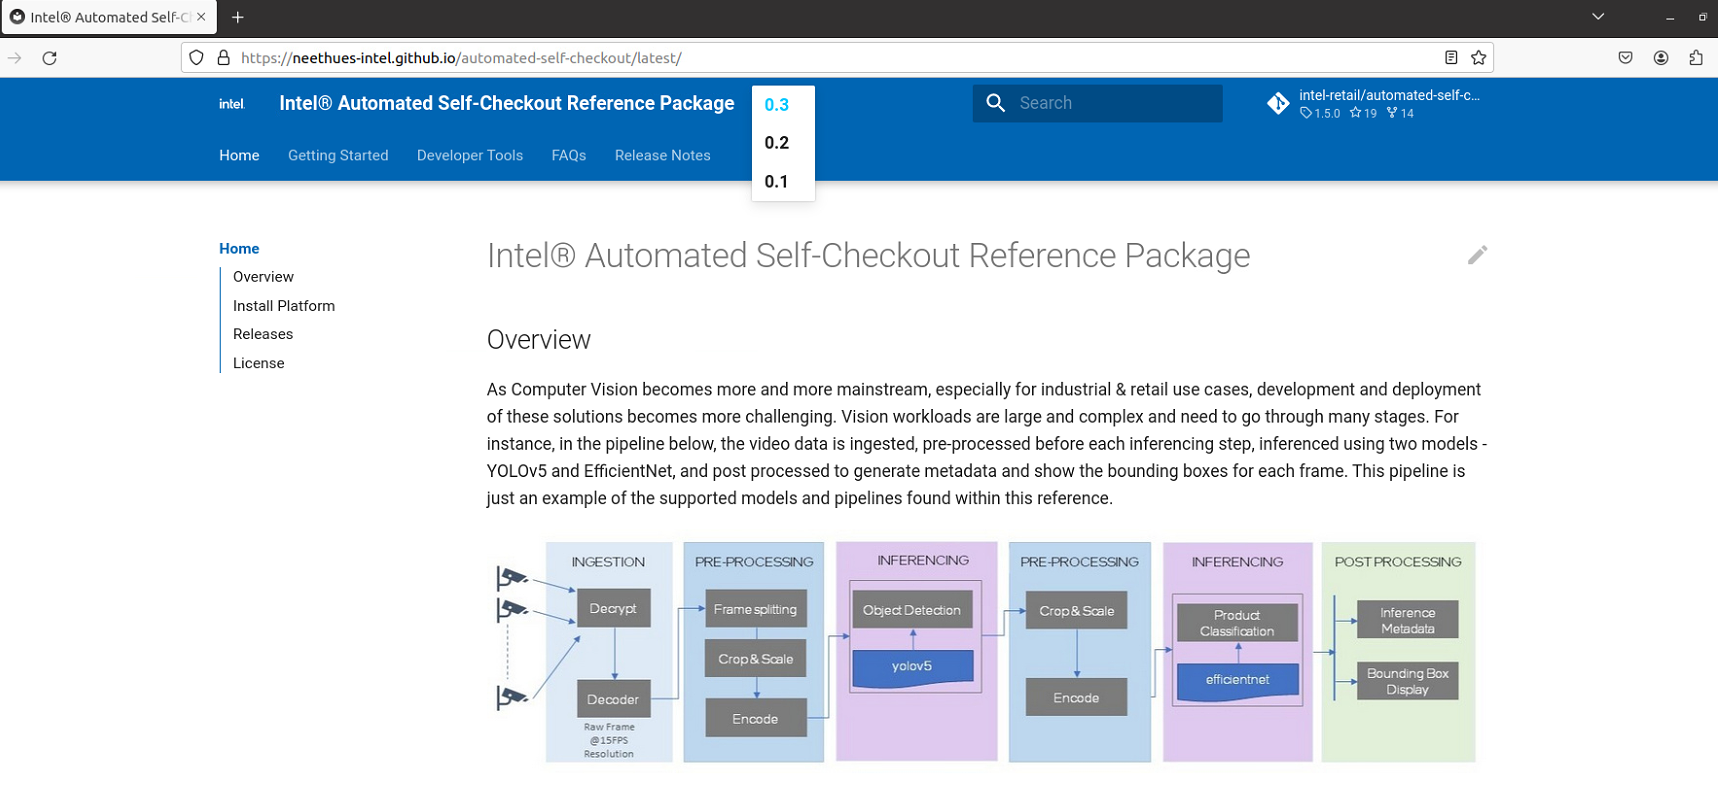Screen dimensions: 1718x790
Task: Click the site security lock icon
Action: click(x=223, y=58)
